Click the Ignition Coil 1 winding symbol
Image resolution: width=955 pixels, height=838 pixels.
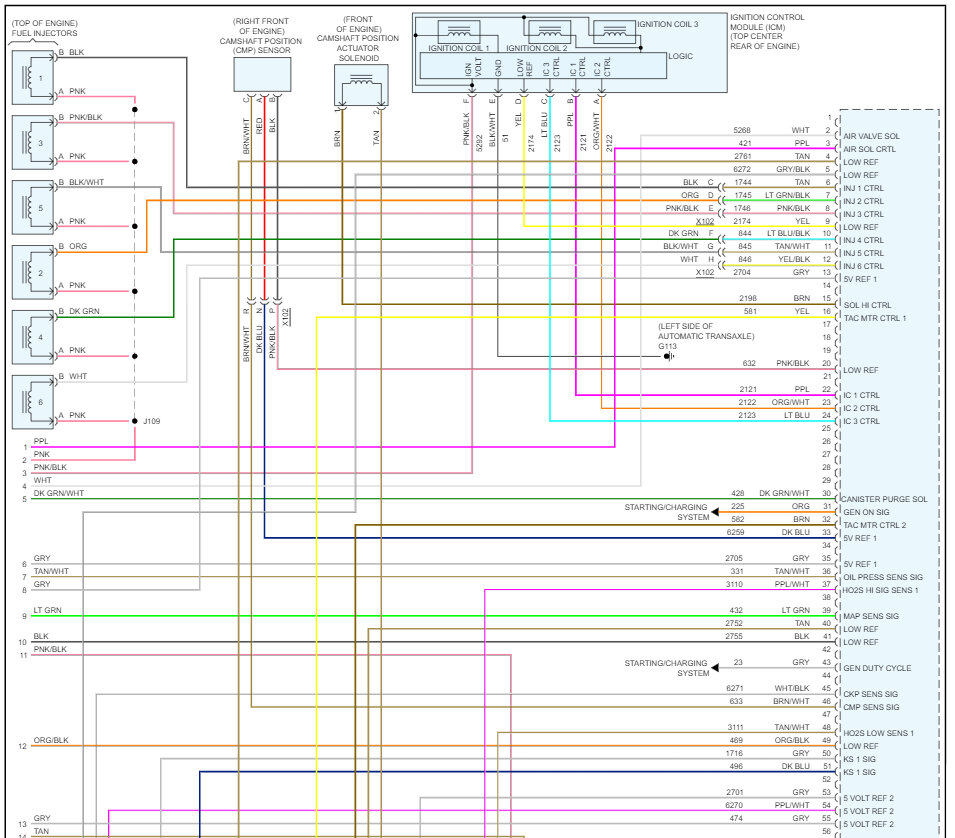point(459,31)
